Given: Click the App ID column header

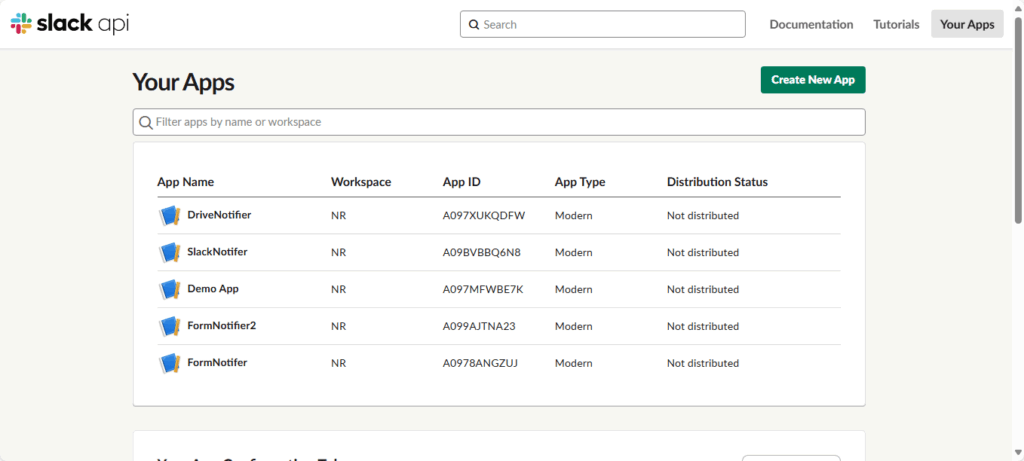Looking at the screenshot, I should [462, 182].
